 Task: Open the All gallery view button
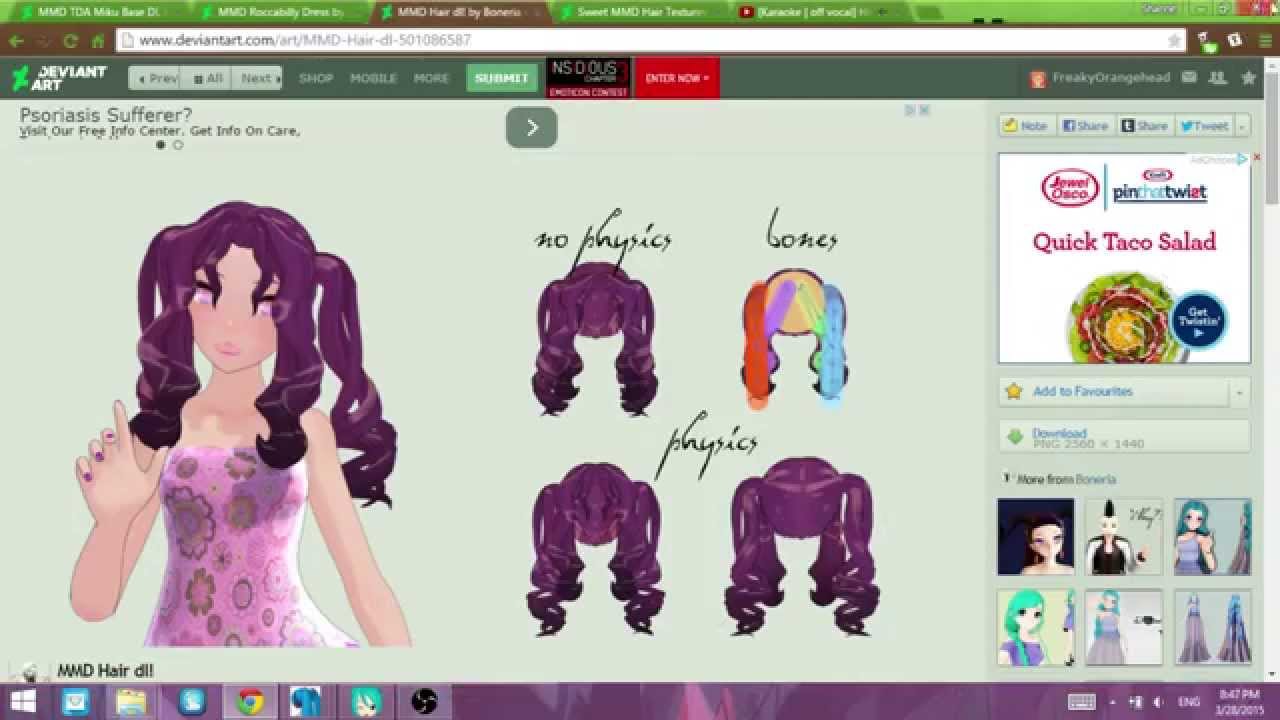pos(207,78)
